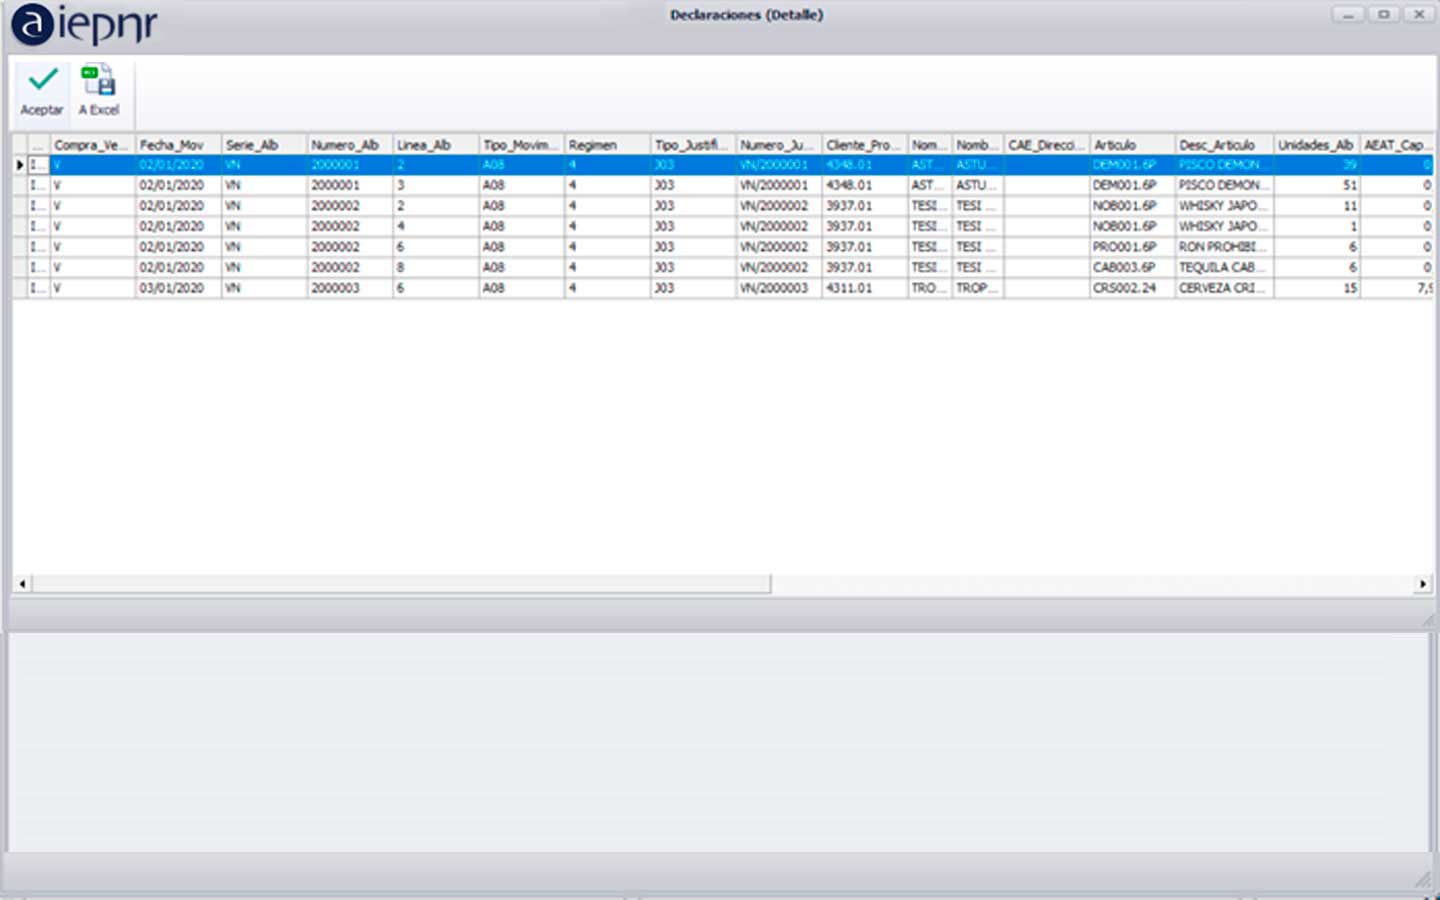Click right arrow of horizontal scrollbar
This screenshot has width=1440, height=900.
pyautogui.click(x=1422, y=584)
